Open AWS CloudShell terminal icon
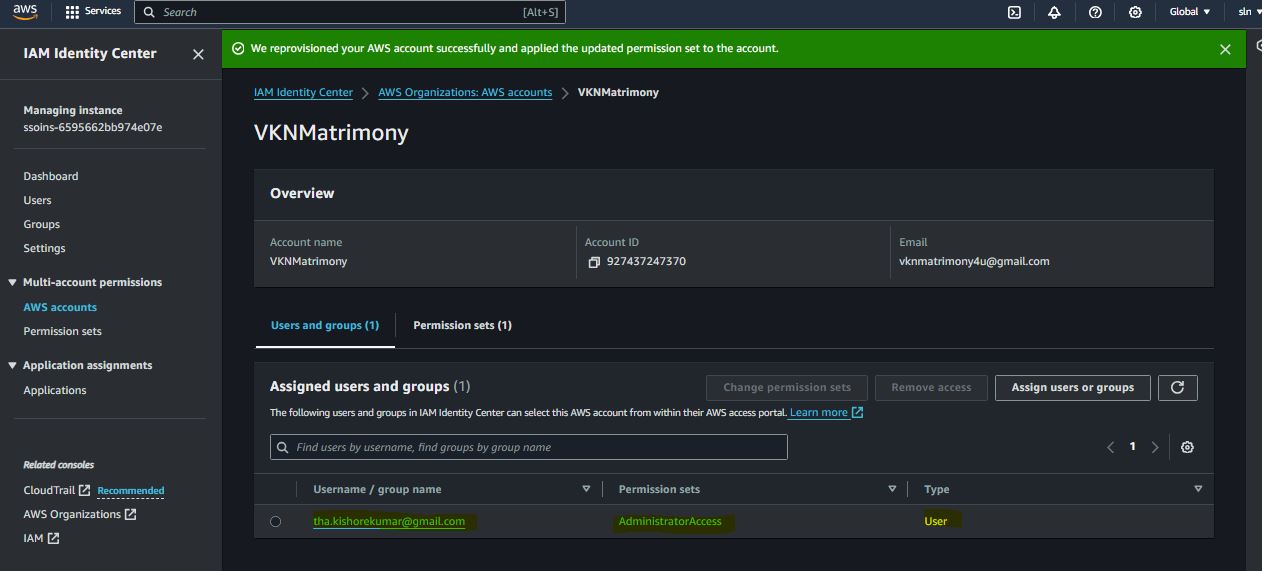 coord(1014,12)
